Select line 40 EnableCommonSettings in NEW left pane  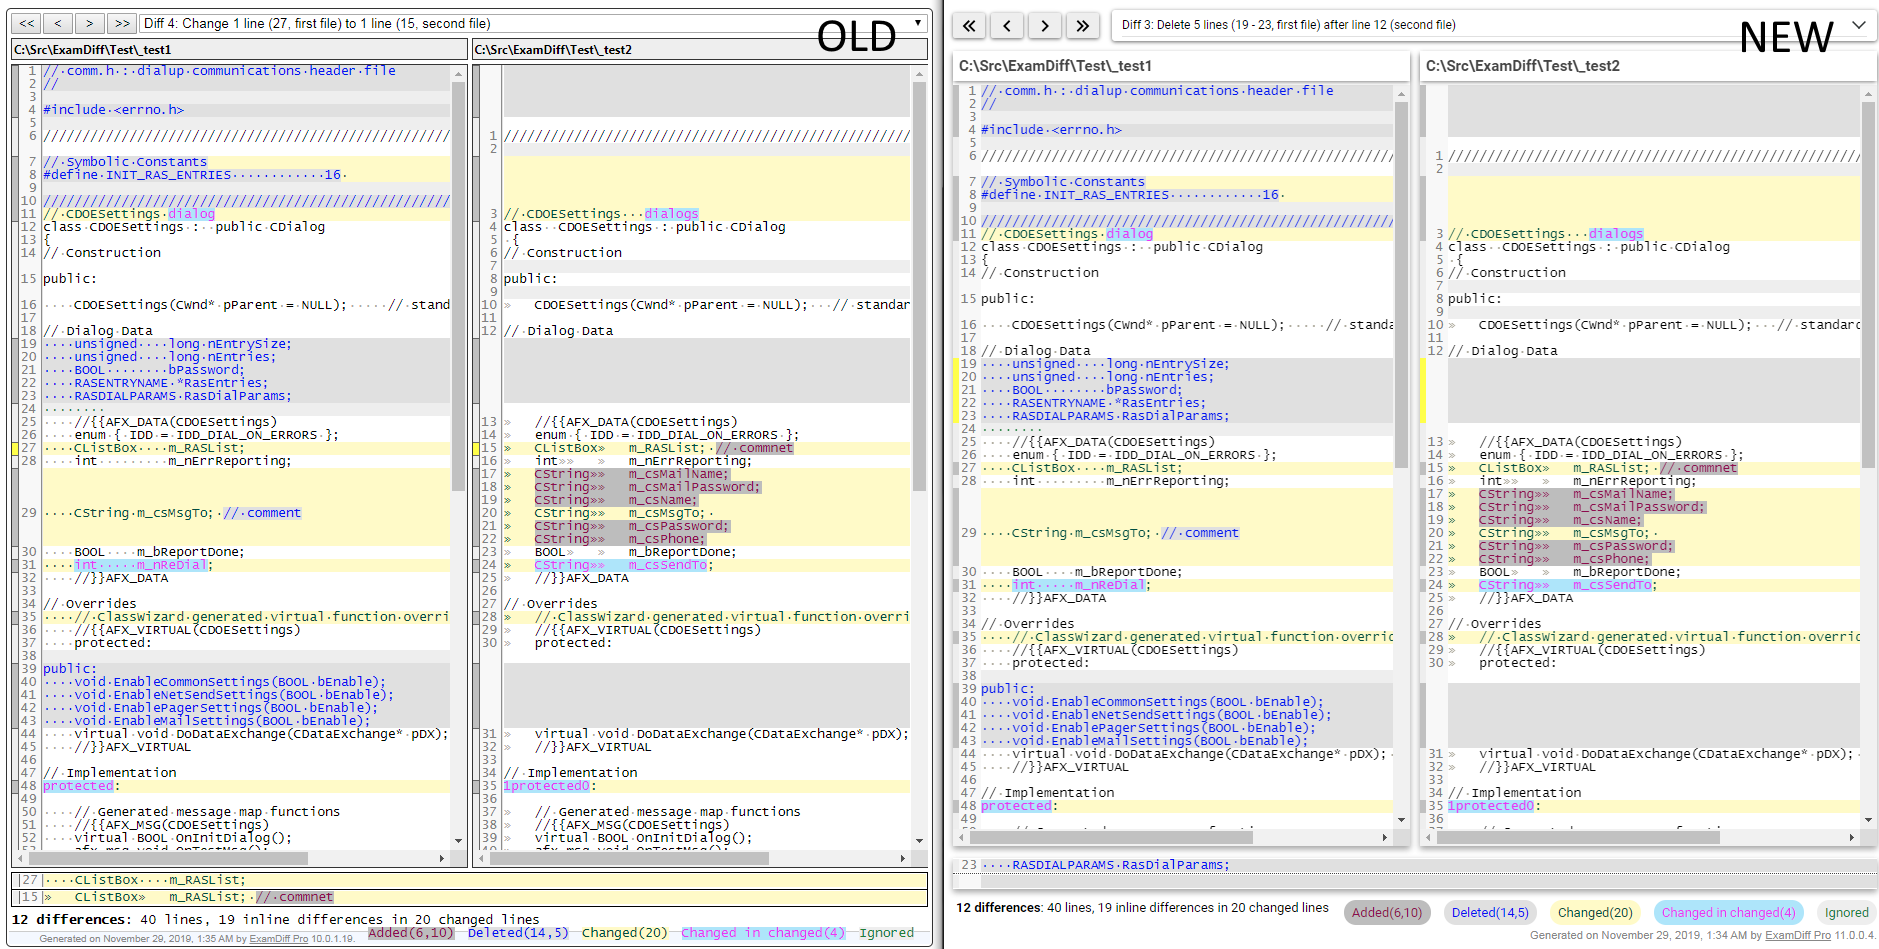click(x=1186, y=702)
